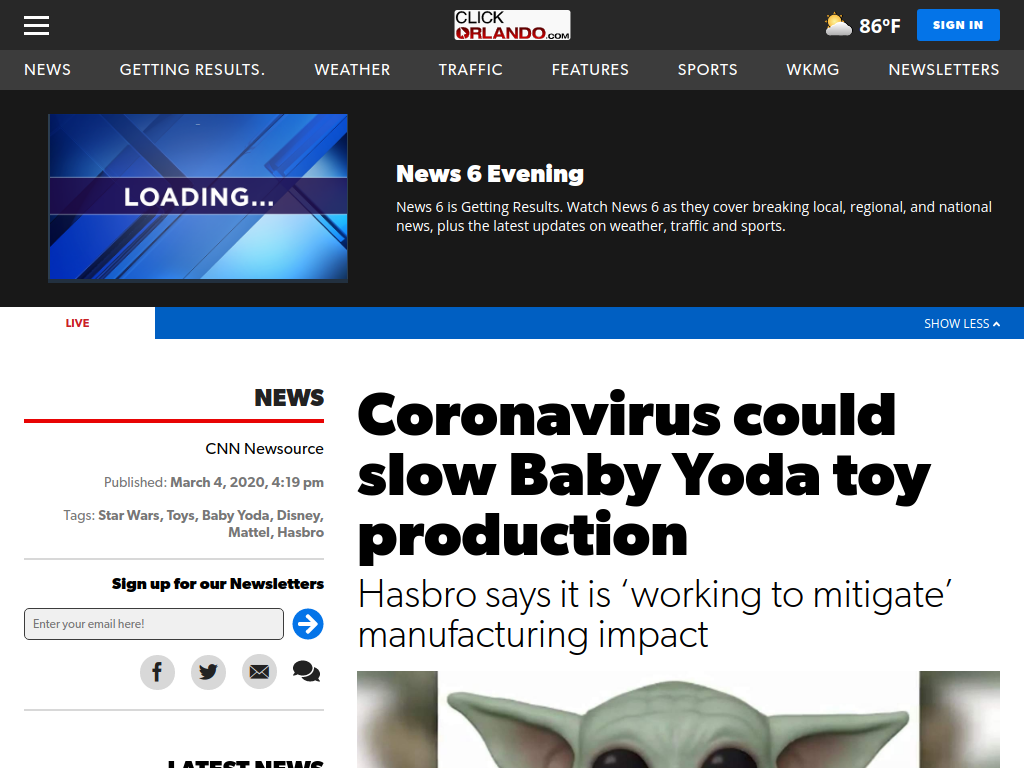Select the LIVE tab

coord(77,323)
